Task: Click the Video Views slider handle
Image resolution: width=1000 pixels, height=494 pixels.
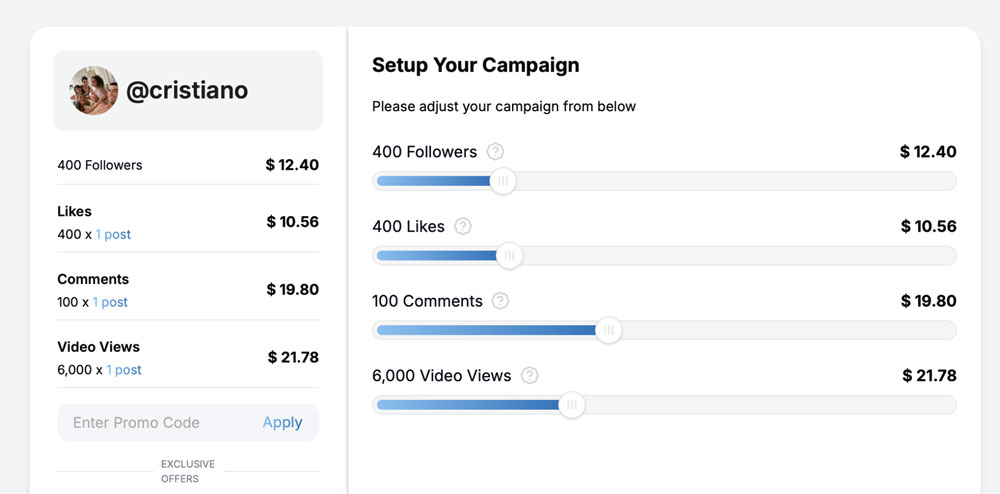Action: coord(571,405)
